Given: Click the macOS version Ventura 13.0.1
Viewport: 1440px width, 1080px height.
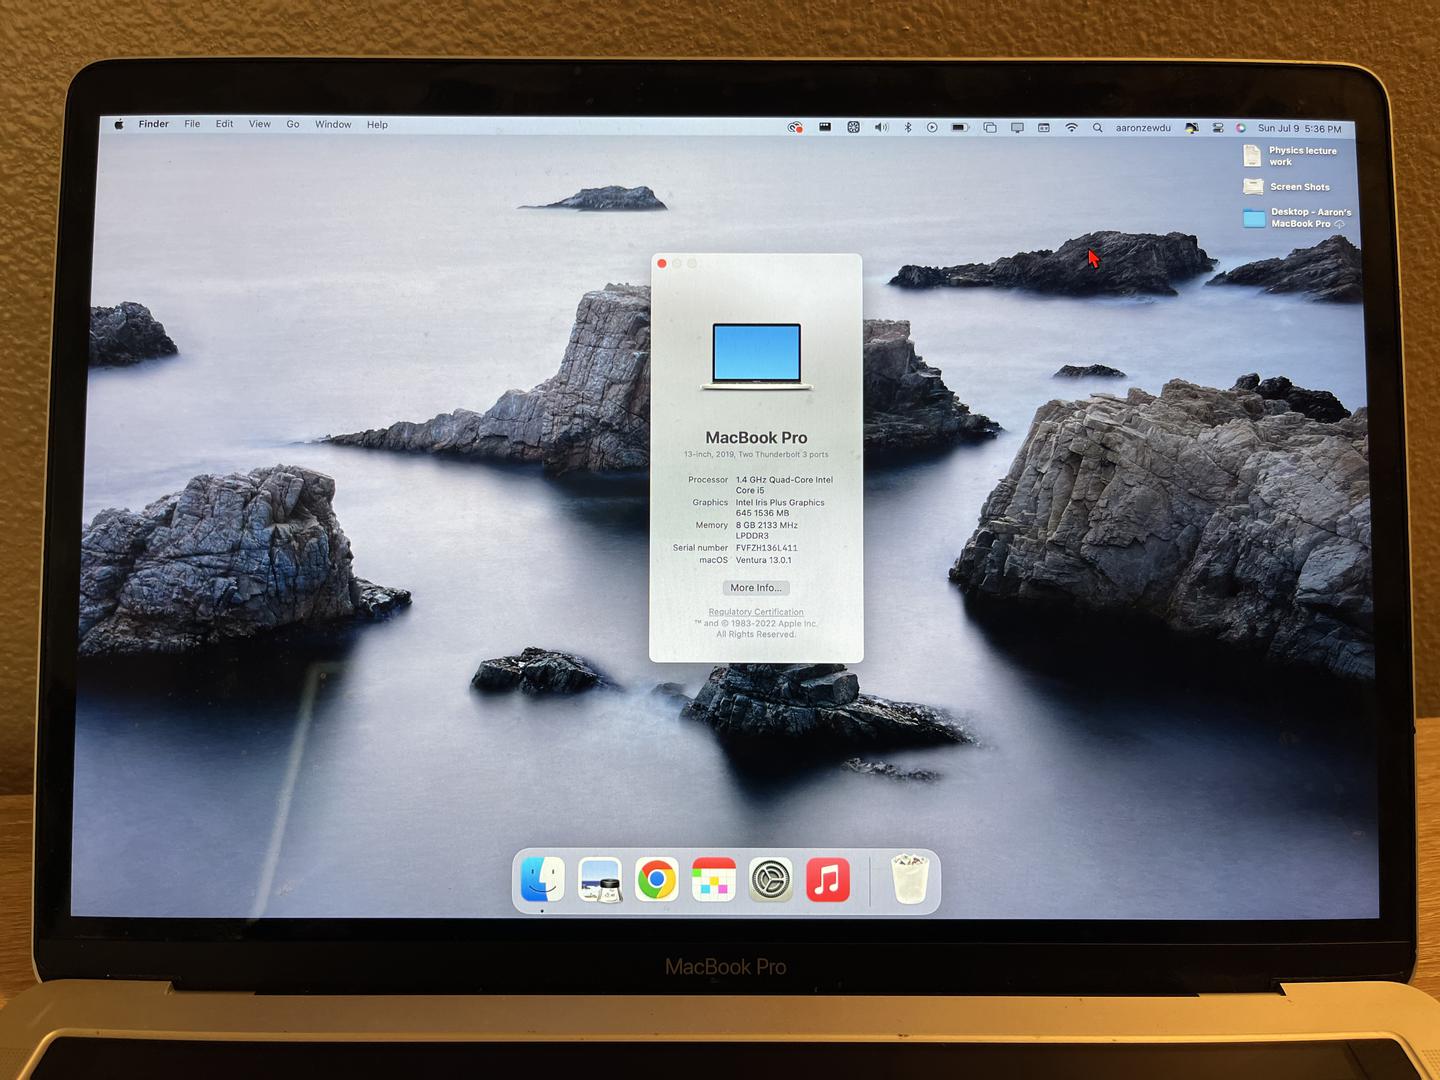Looking at the screenshot, I should 763,560.
